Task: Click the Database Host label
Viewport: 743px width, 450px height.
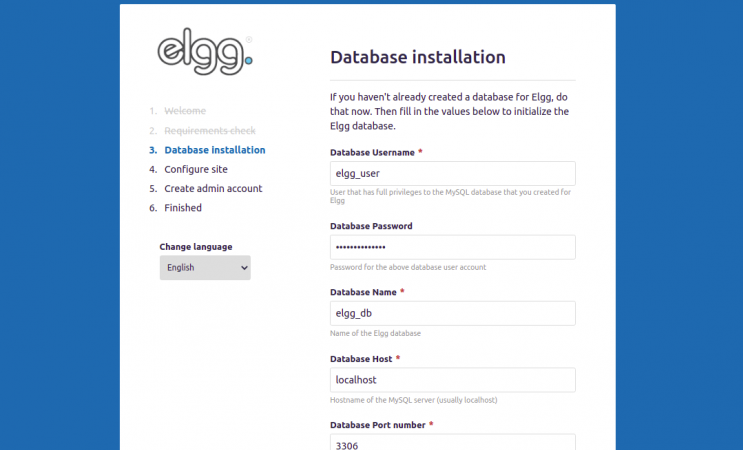Action: pyautogui.click(x=361, y=358)
